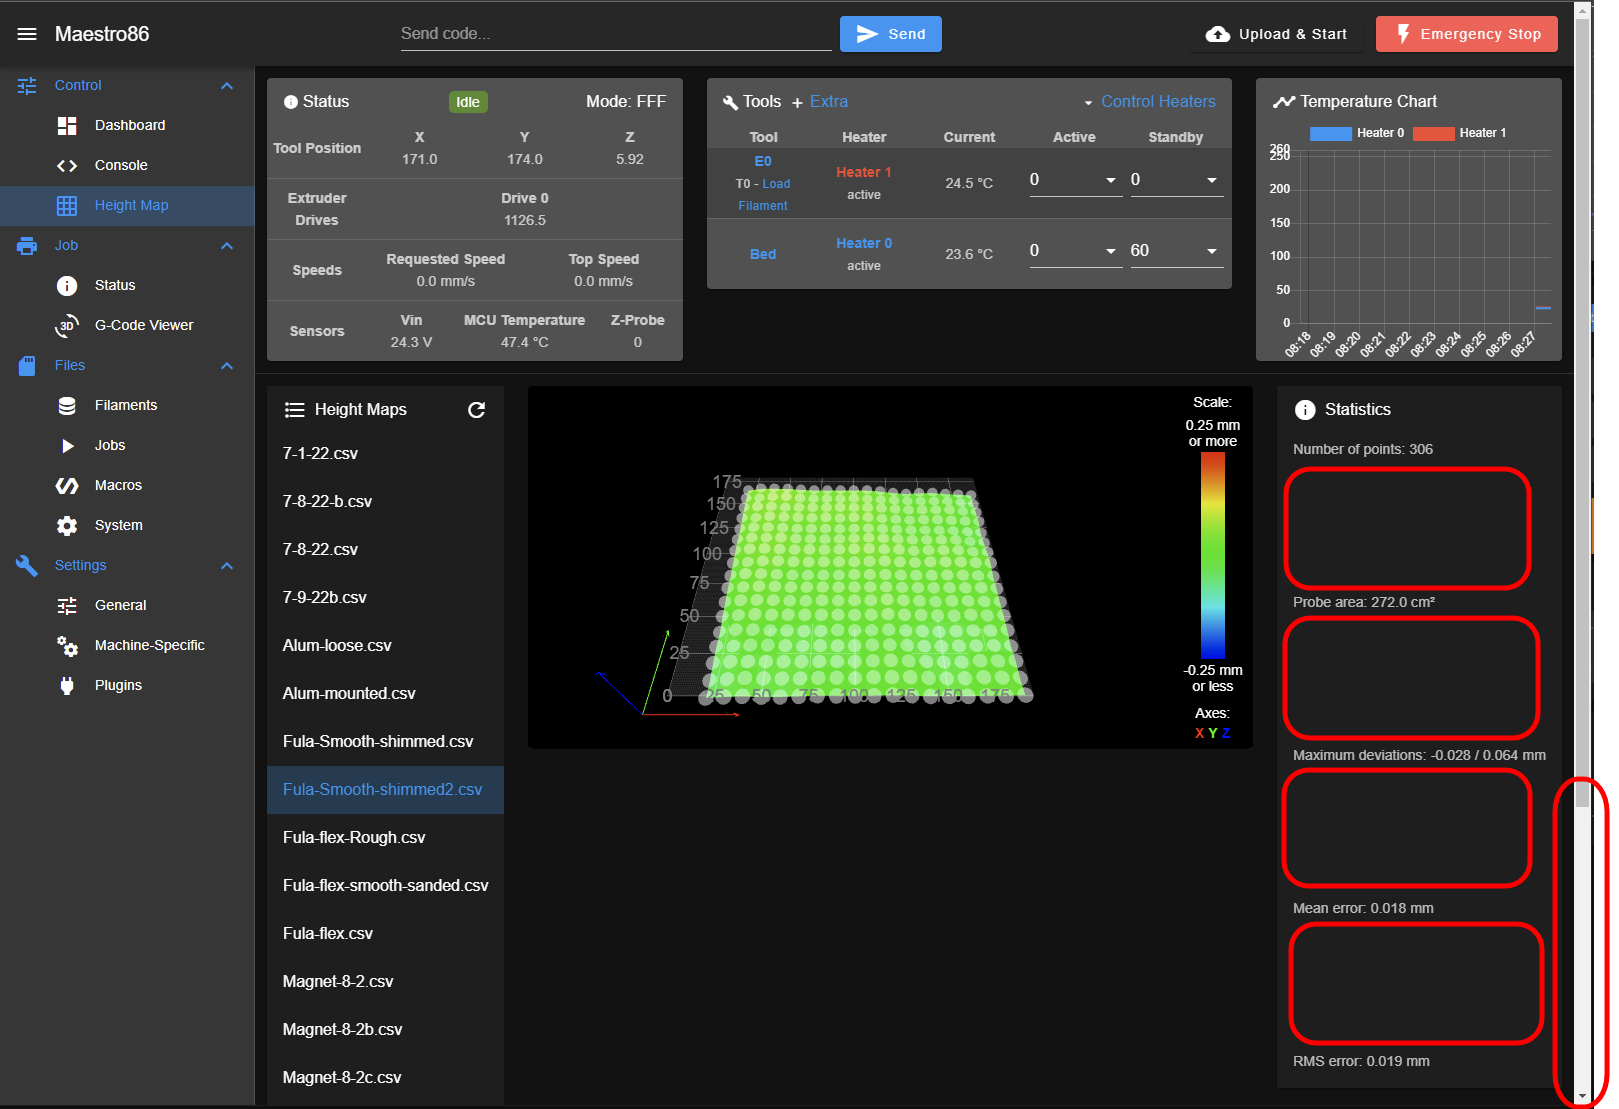The width and height of the screenshot is (1619, 1109).
Task: Click Upload & Start button
Action: coord(1277,34)
